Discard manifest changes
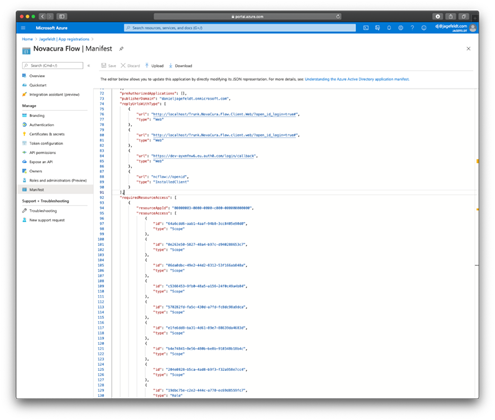 click(x=130, y=66)
